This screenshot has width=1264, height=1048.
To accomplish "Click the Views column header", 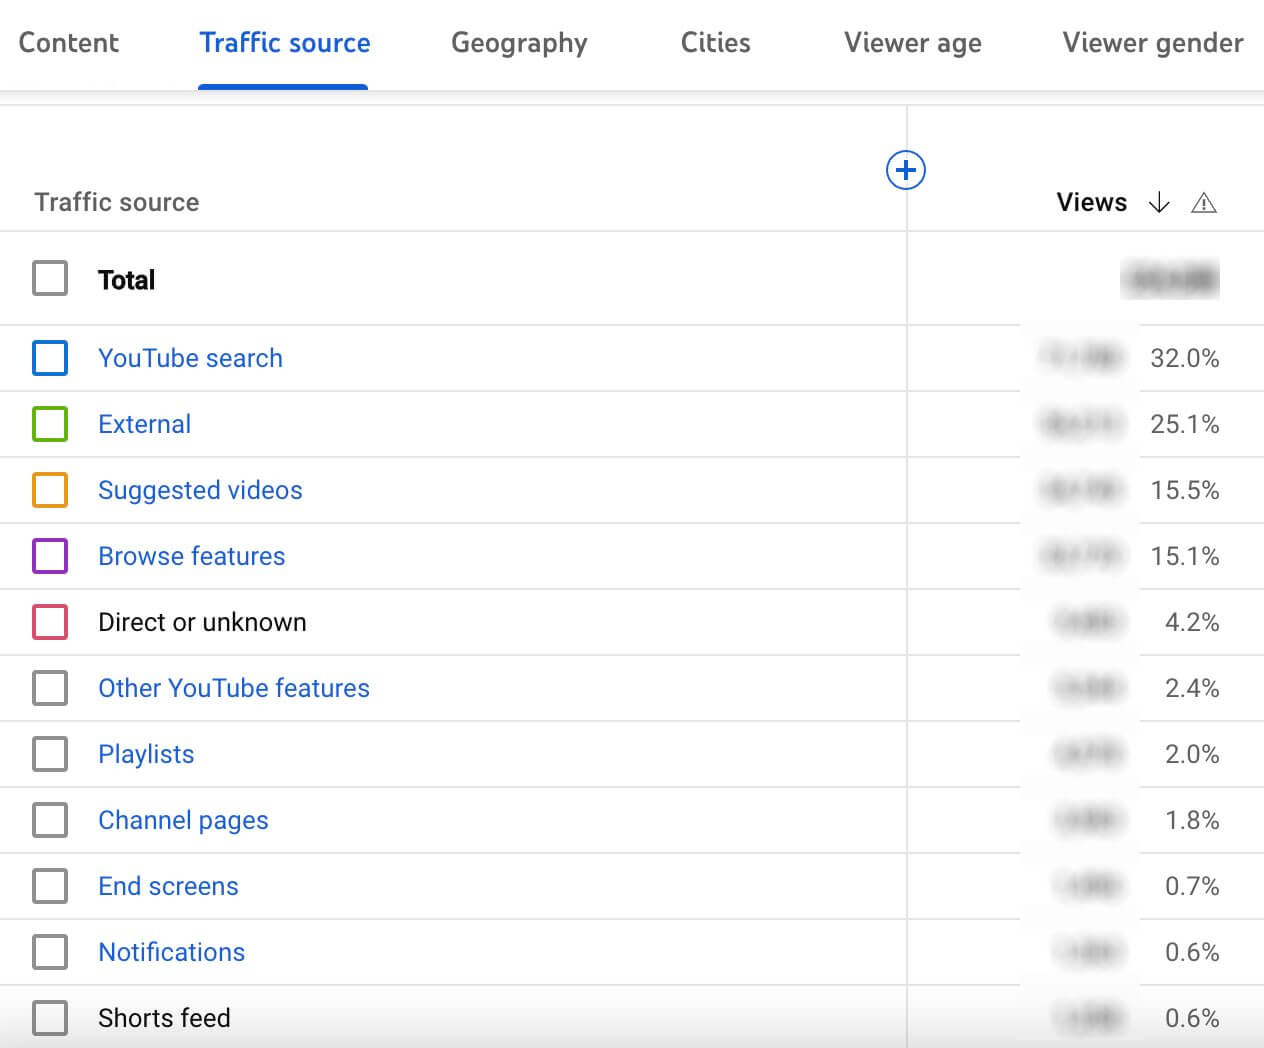I will (1091, 202).
